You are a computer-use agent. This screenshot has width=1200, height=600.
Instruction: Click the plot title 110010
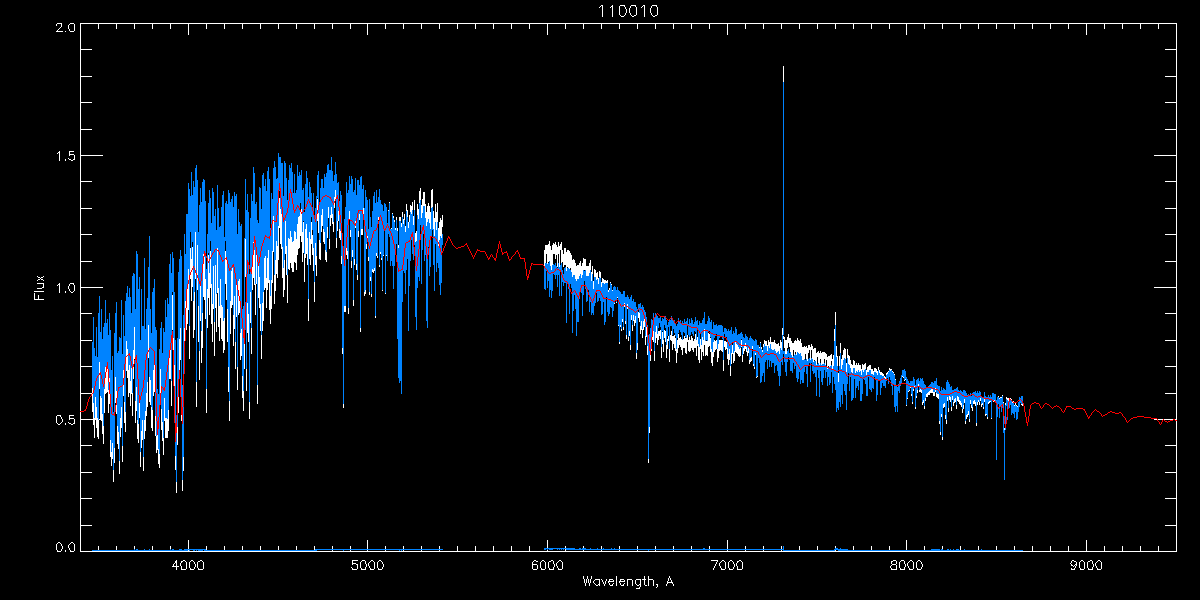pyautogui.click(x=629, y=11)
